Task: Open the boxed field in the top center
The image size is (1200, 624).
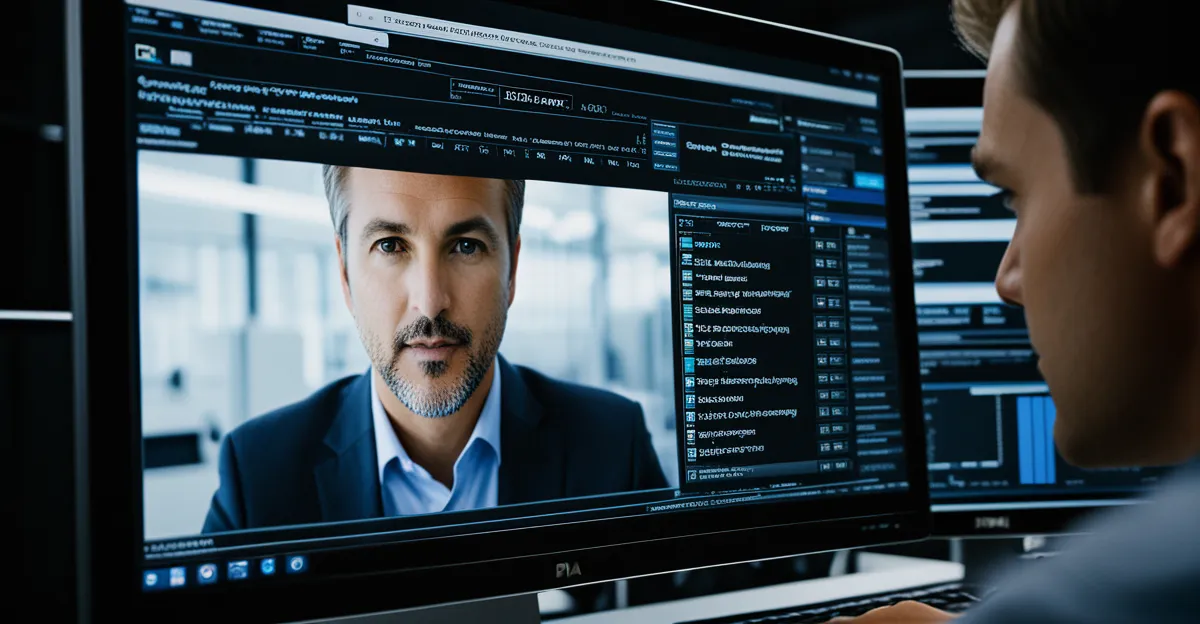Action: click(536, 99)
